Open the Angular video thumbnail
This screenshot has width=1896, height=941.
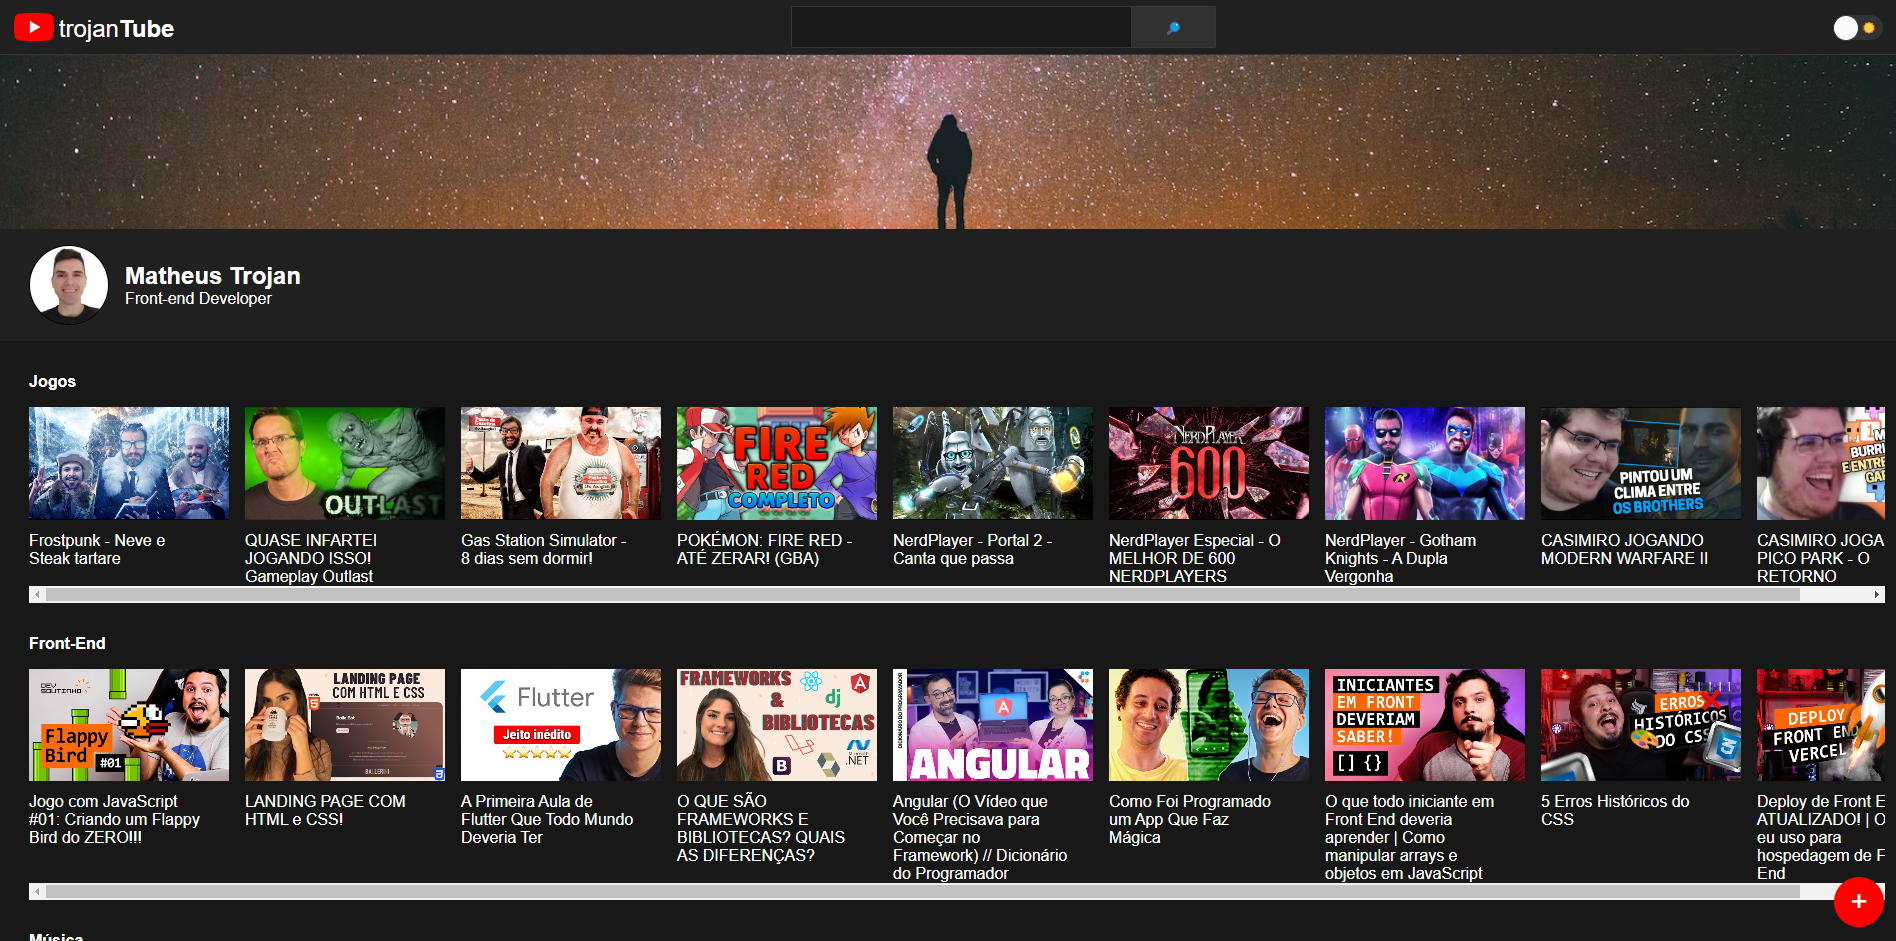[993, 725]
